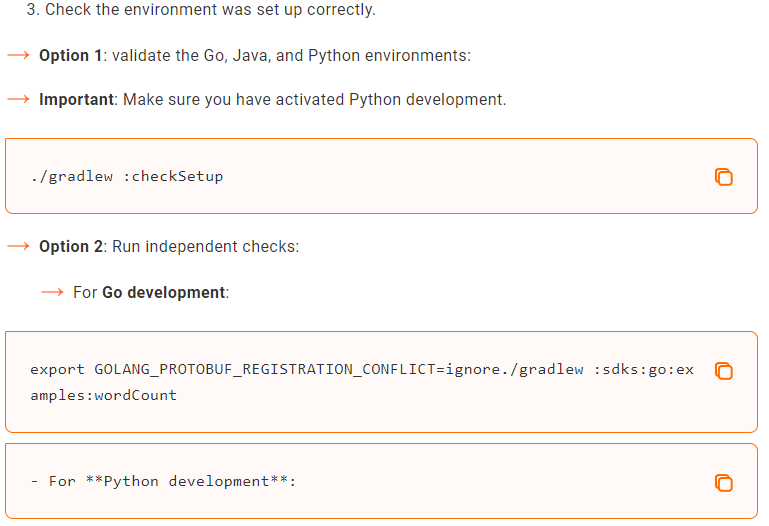Click the amples:wordCount code line
769x526 pixels.
[103, 395]
